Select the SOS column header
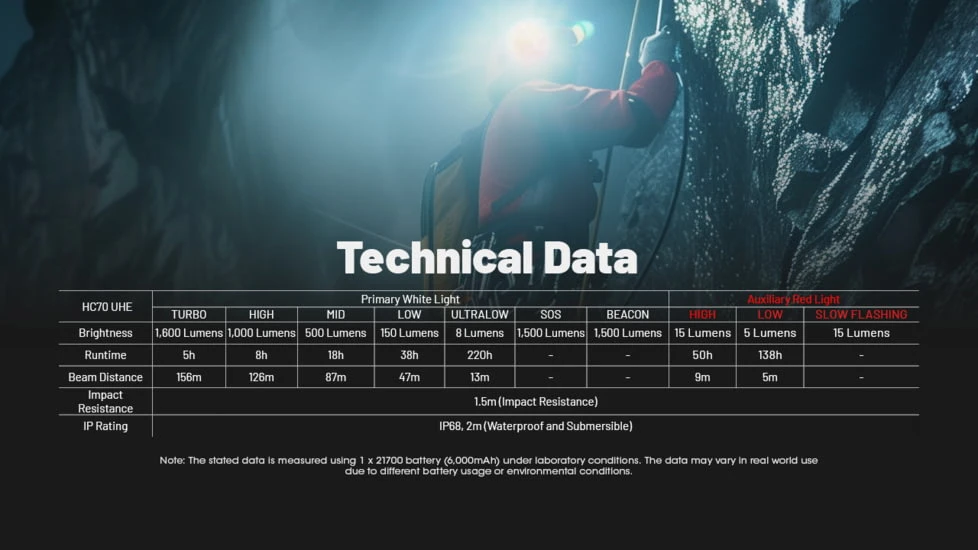This screenshot has height=550, width=978. tap(550, 315)
